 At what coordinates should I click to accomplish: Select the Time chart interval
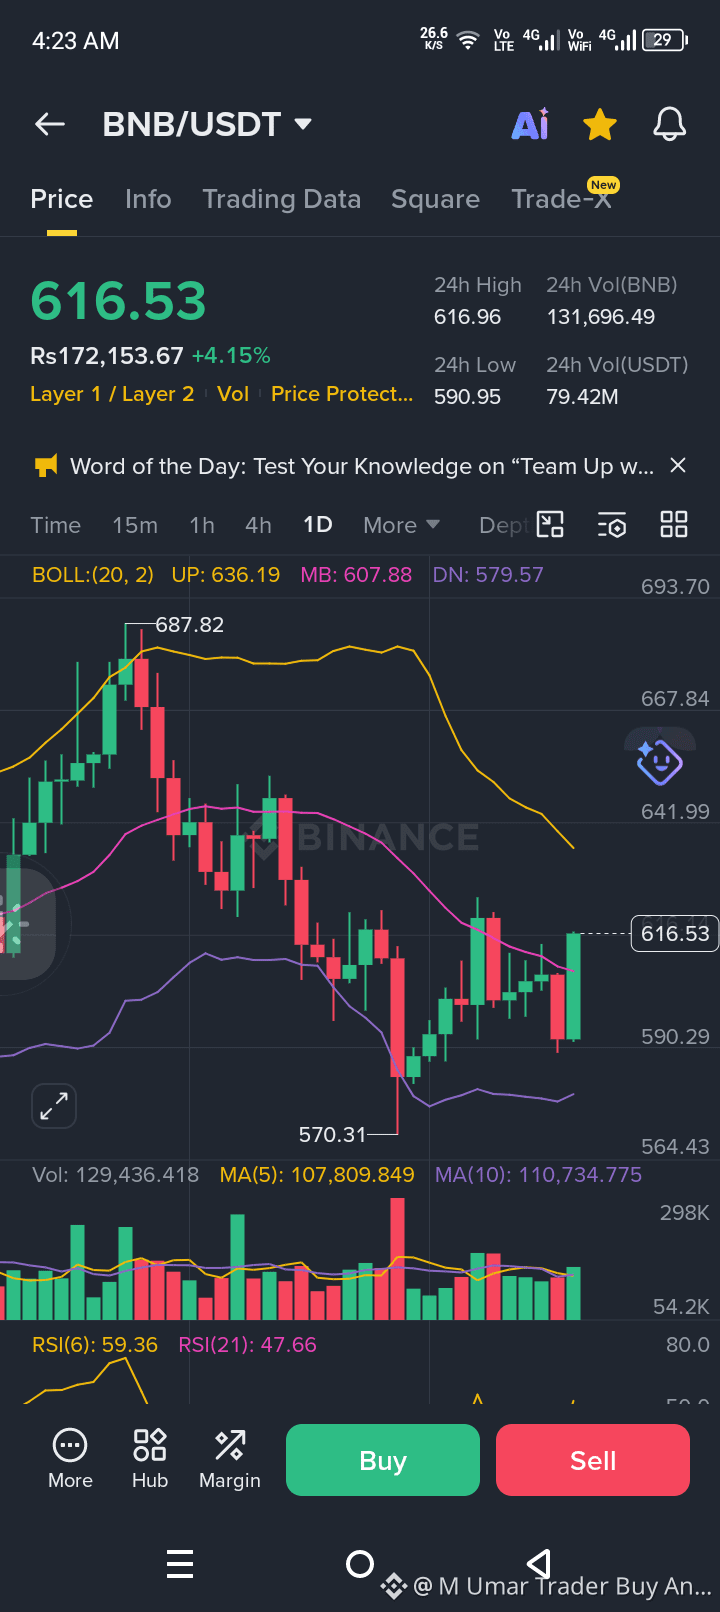56,525
